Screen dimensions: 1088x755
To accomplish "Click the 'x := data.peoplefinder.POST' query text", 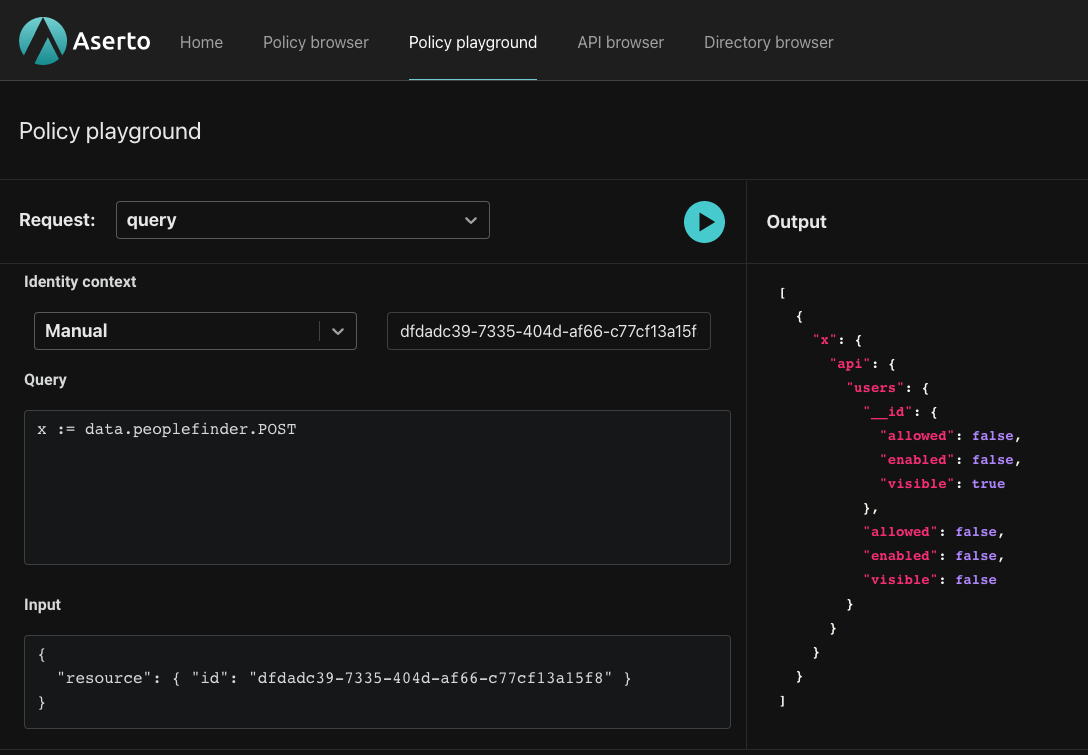I will tap(167, 430).
